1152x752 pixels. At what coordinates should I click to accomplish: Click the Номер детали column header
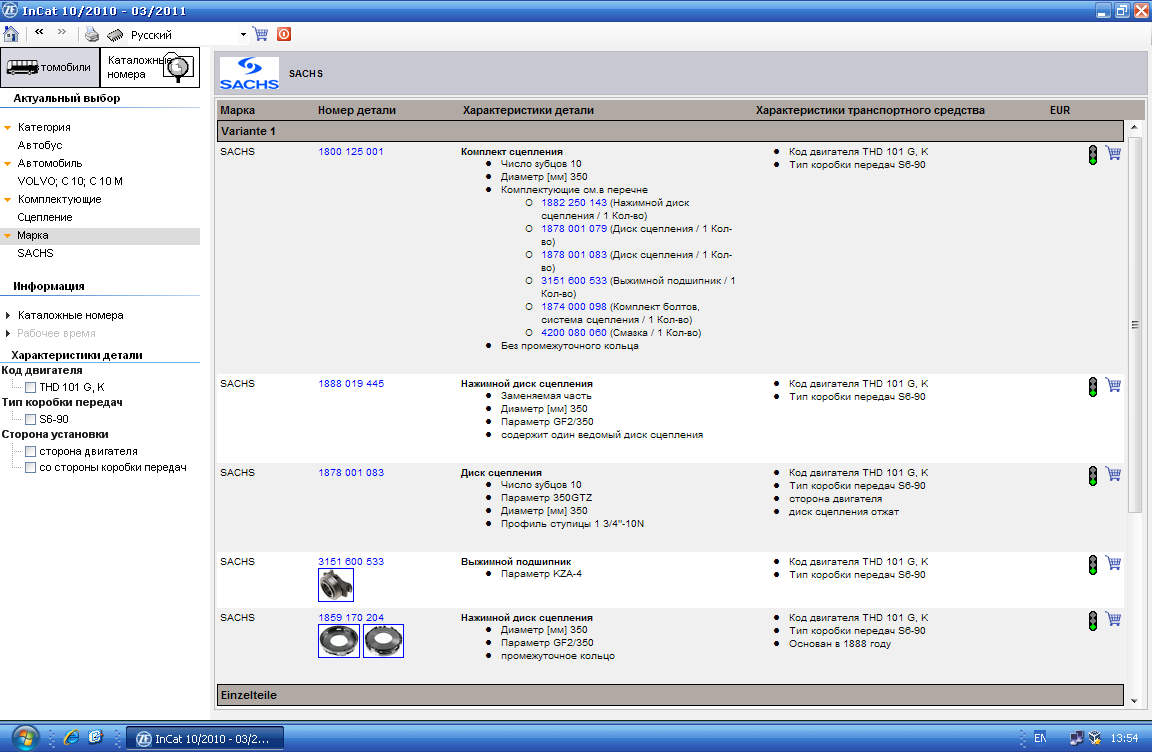pyautogui.click(x=356, y=111)
